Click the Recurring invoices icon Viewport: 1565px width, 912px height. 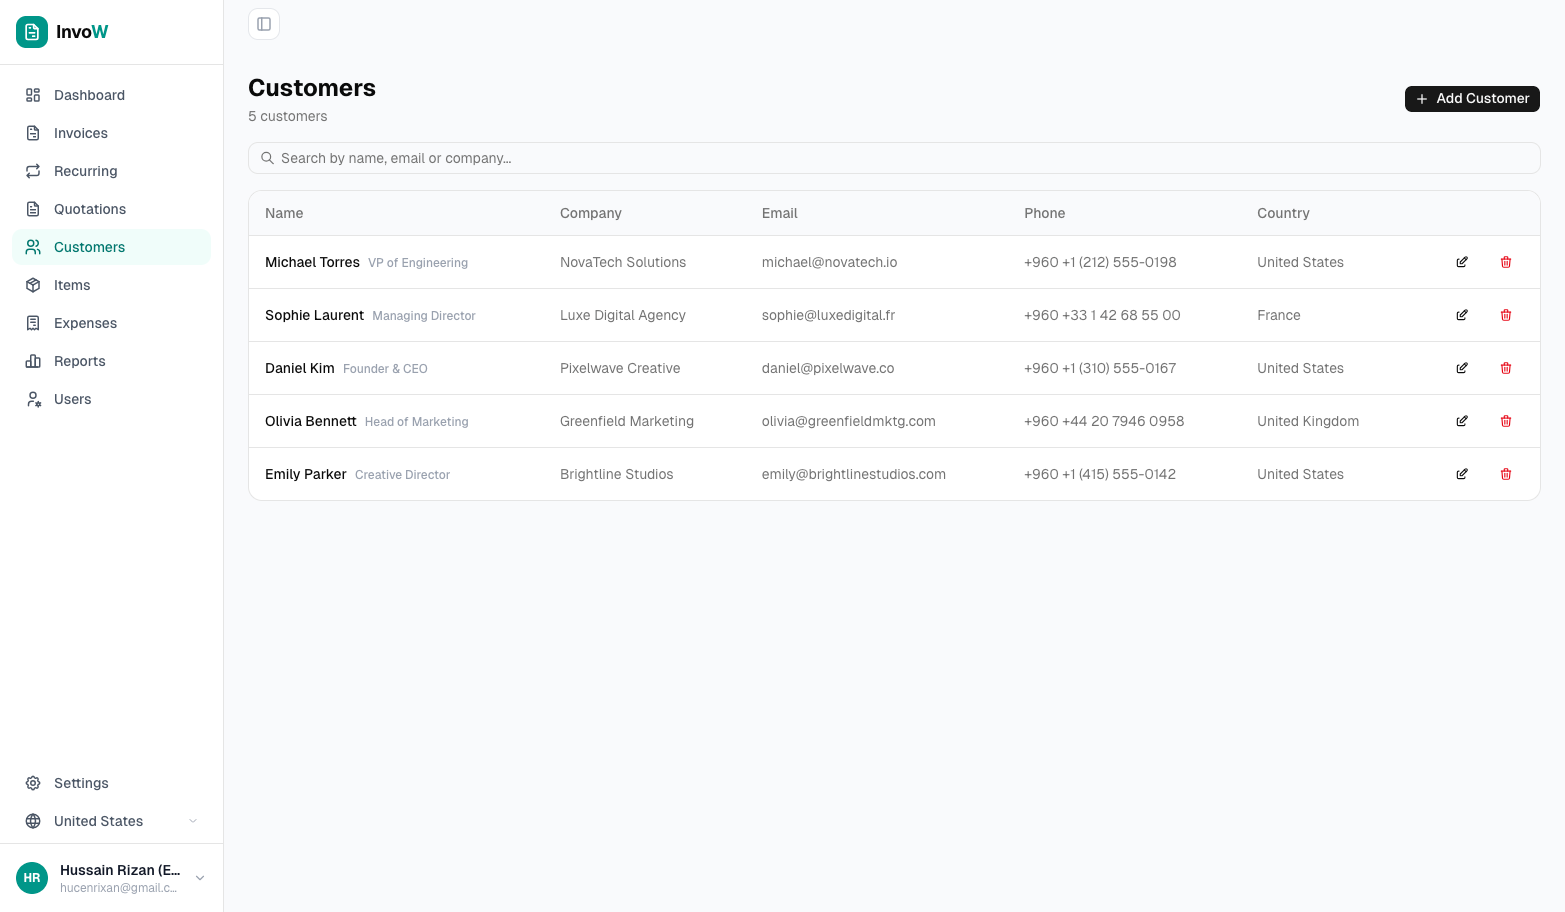tap(33, 171)
